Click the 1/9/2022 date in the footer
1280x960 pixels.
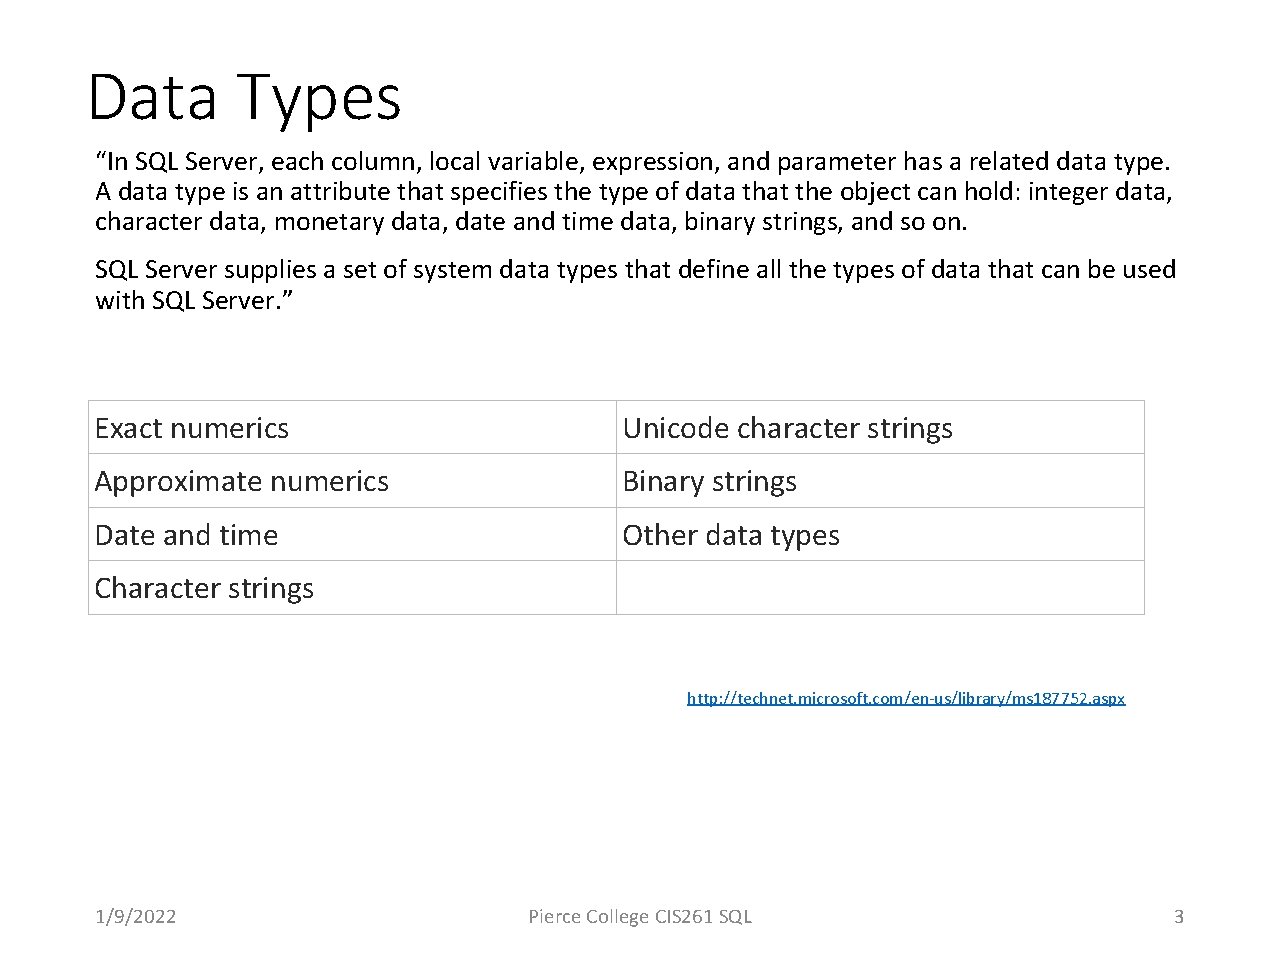click(x=136, y=916)
